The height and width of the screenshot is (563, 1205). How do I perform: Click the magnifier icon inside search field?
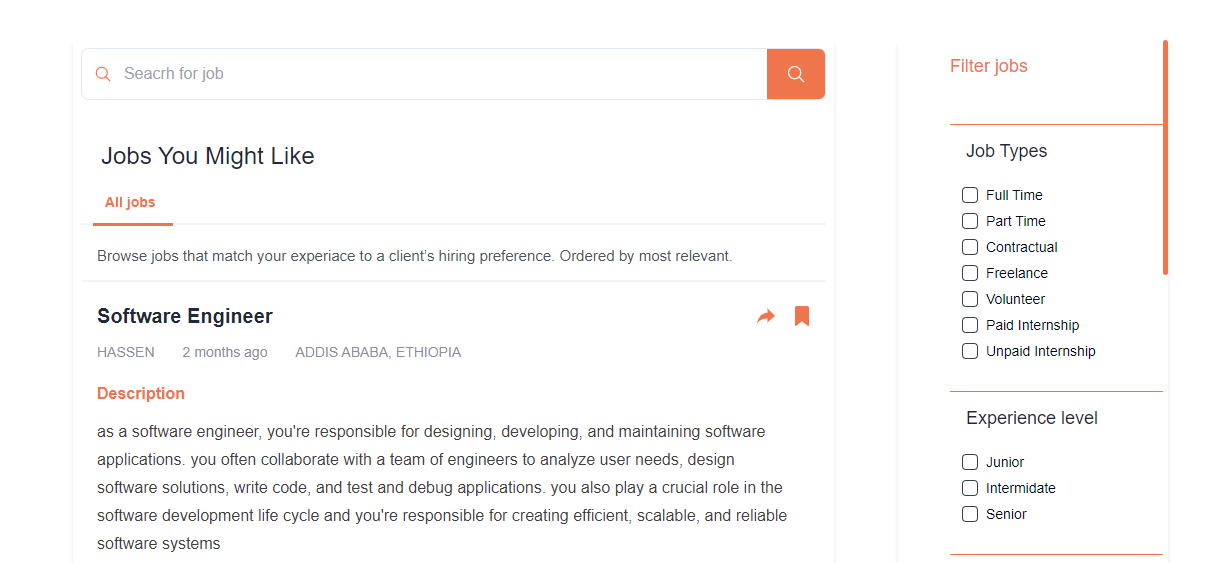(103, 74)
